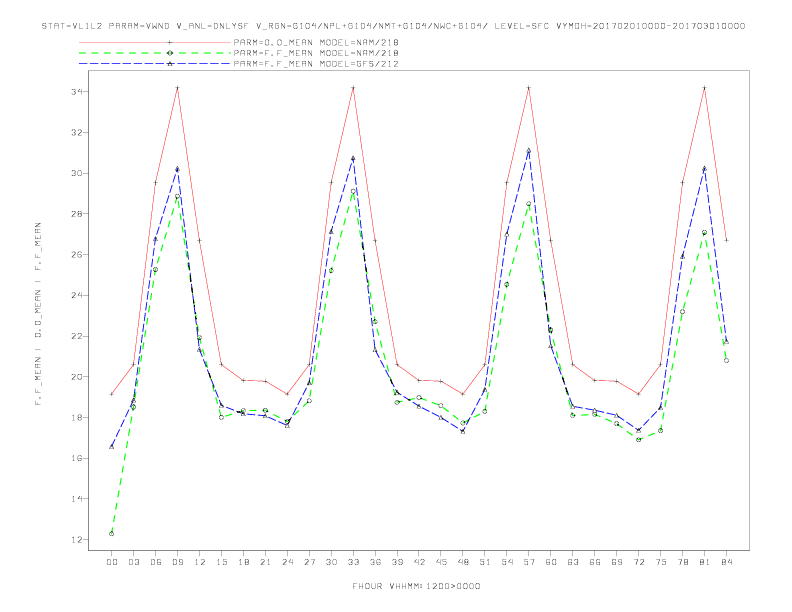The image size is (792, 612).
Task: Click x-axis tick label 15
Action: [221, 562]
